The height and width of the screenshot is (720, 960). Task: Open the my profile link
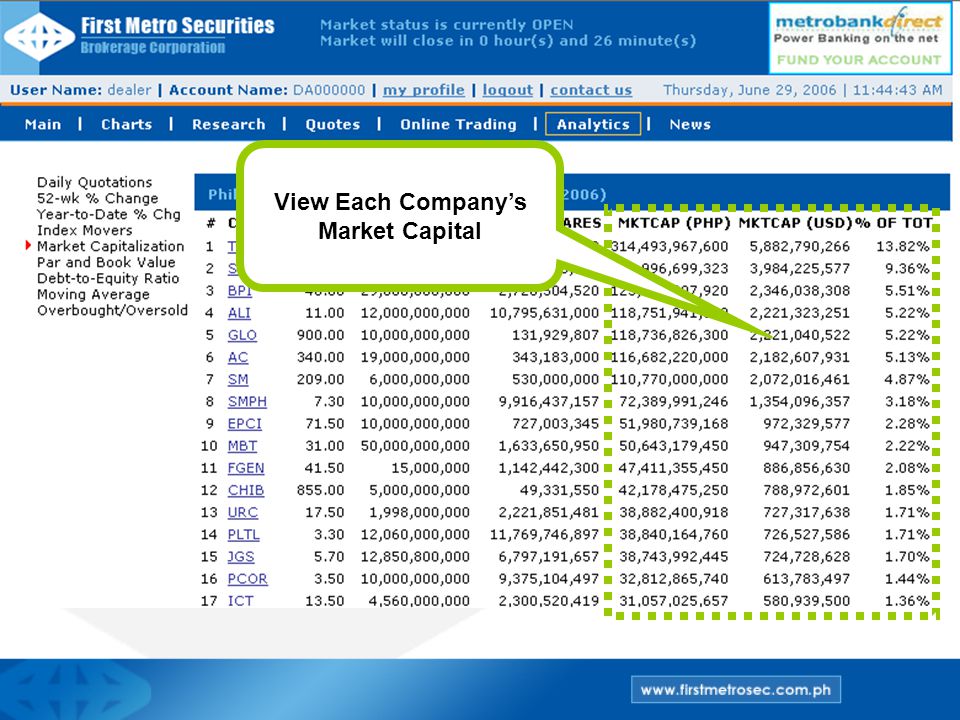[x=424, y=90]
